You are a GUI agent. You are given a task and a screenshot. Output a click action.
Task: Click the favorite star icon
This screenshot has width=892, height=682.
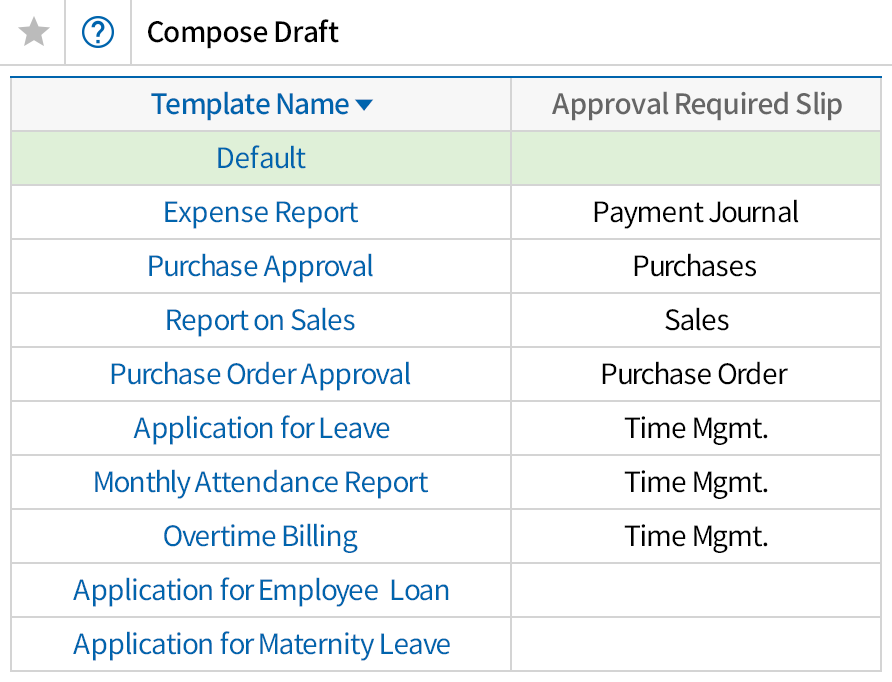34,33
